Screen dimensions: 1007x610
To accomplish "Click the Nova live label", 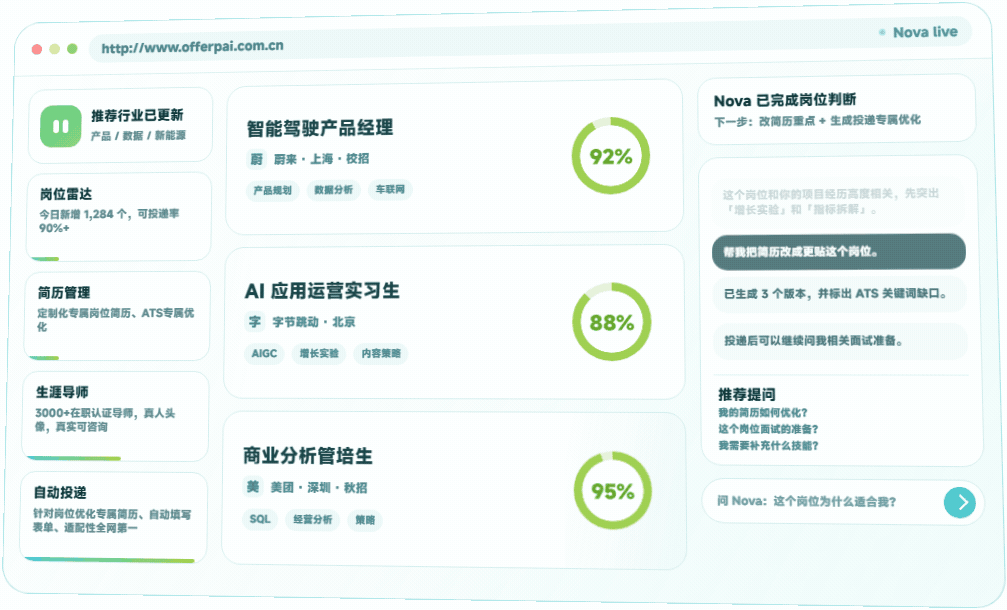I will (x=925, y=32).
